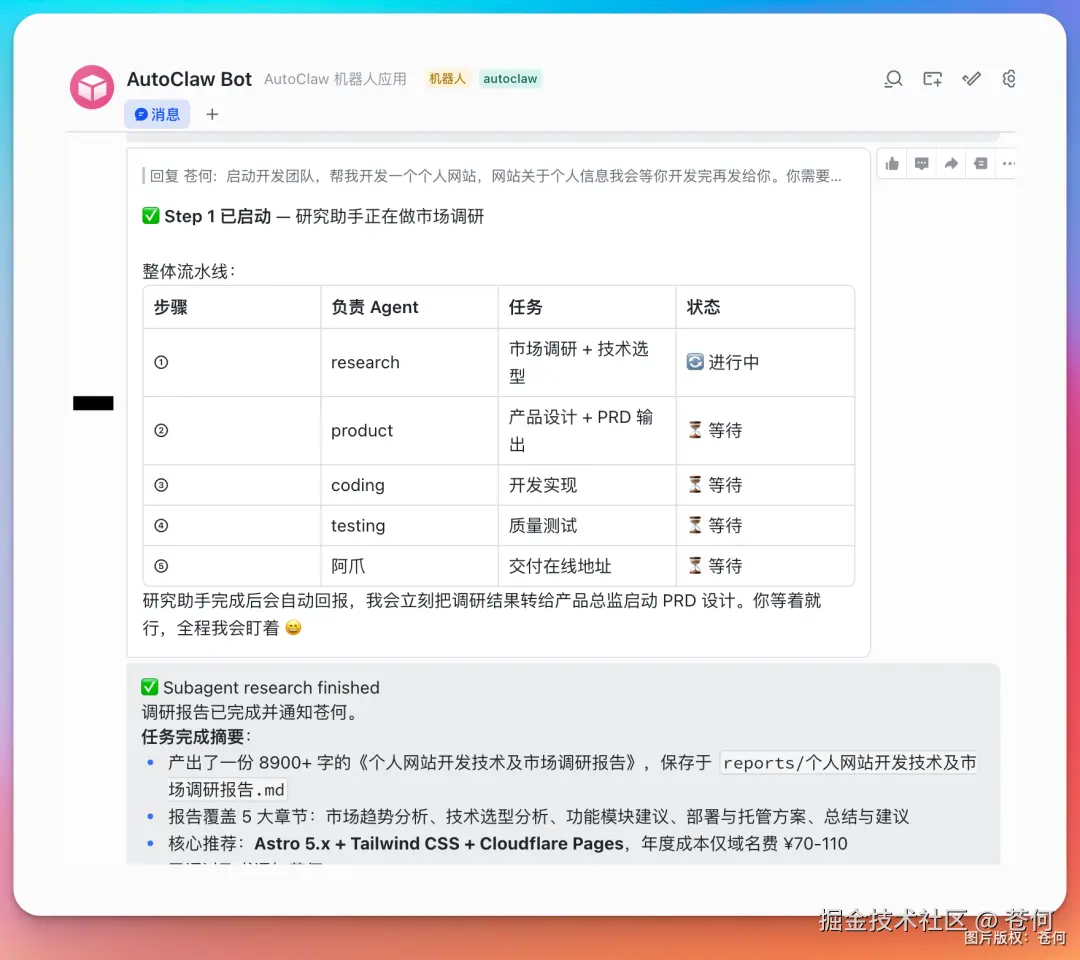
Task: Click the add-to-group icon beside search
Action: point(932,78)
